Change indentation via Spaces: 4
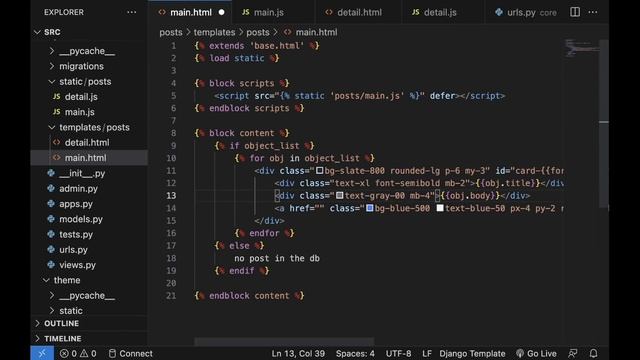The image size is (640, 360). pos(355,353)
